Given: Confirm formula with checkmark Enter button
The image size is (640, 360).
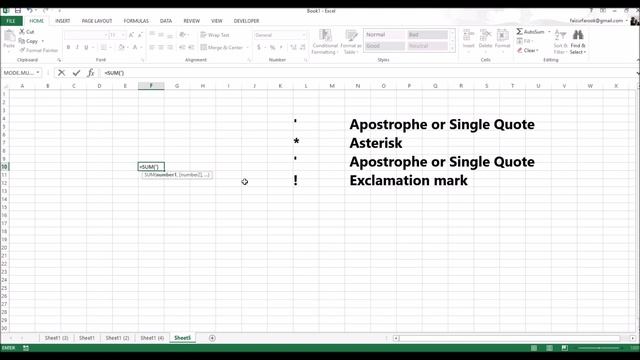Looking at the screenshot, I should [x=76, y=73].
